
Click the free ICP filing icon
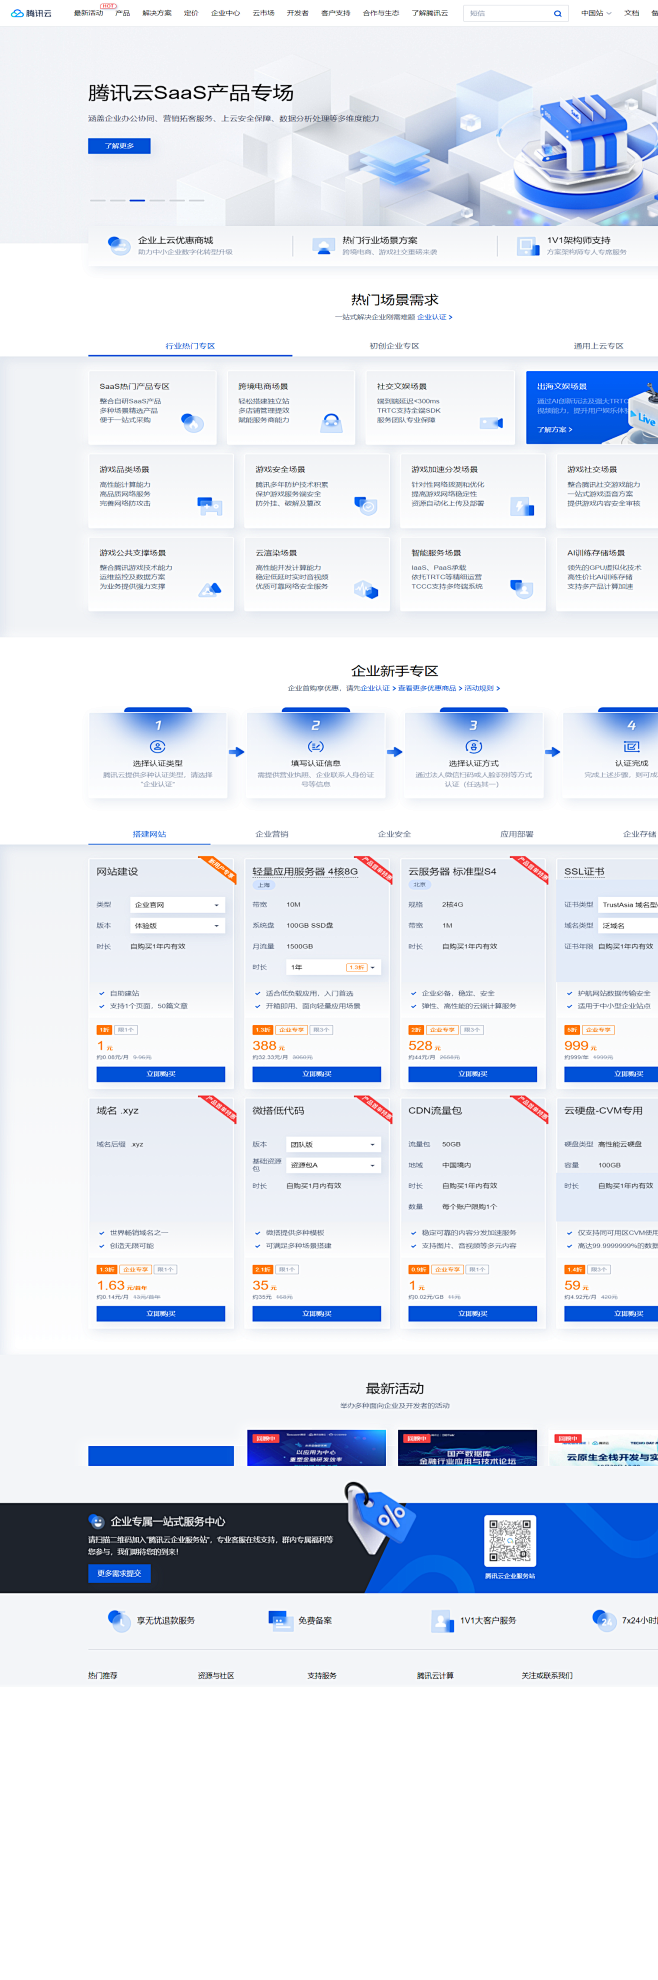(280, 1620)
